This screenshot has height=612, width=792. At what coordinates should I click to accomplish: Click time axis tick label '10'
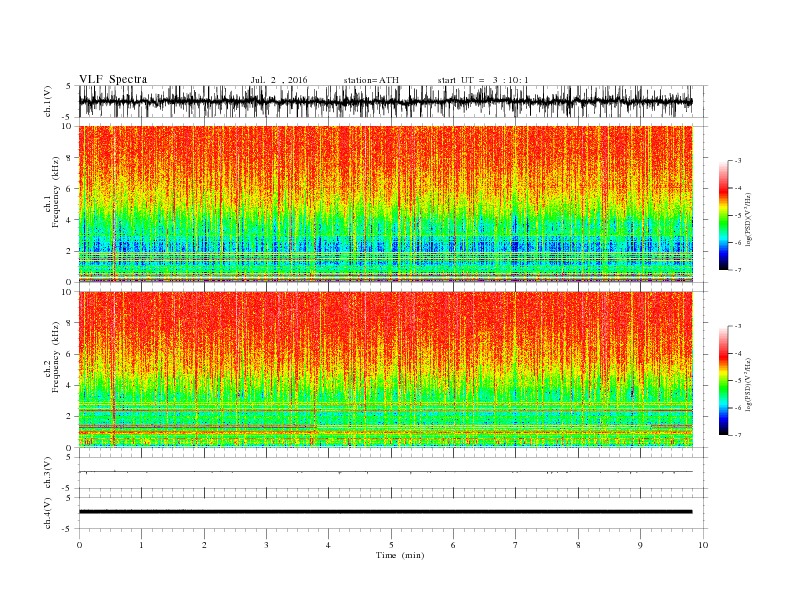point(703,545)
